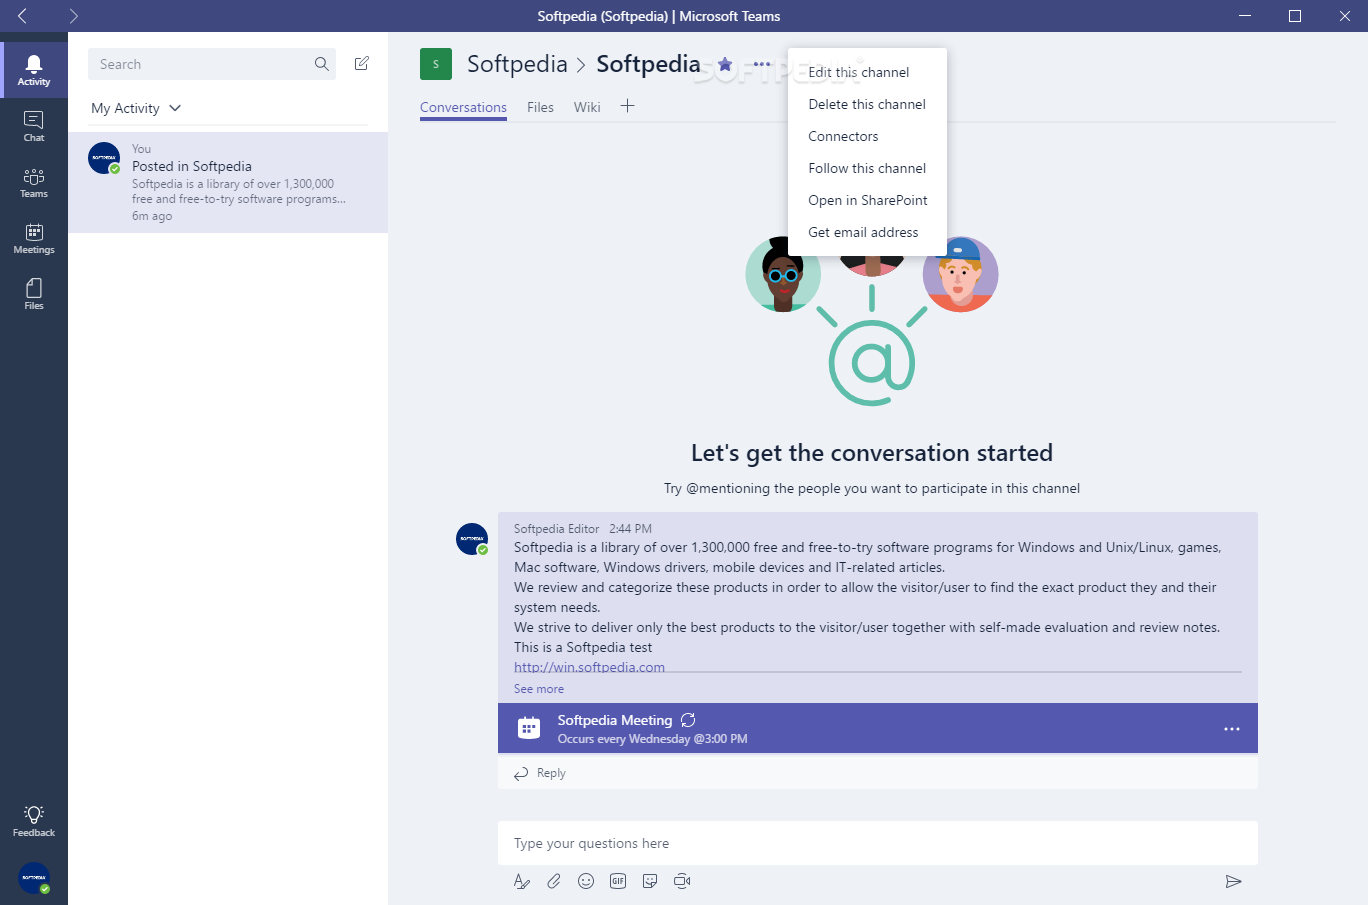This screenshot has width=1368, height=905.
Task: Open the text Format tool below compose box
Action: (521, 881)
